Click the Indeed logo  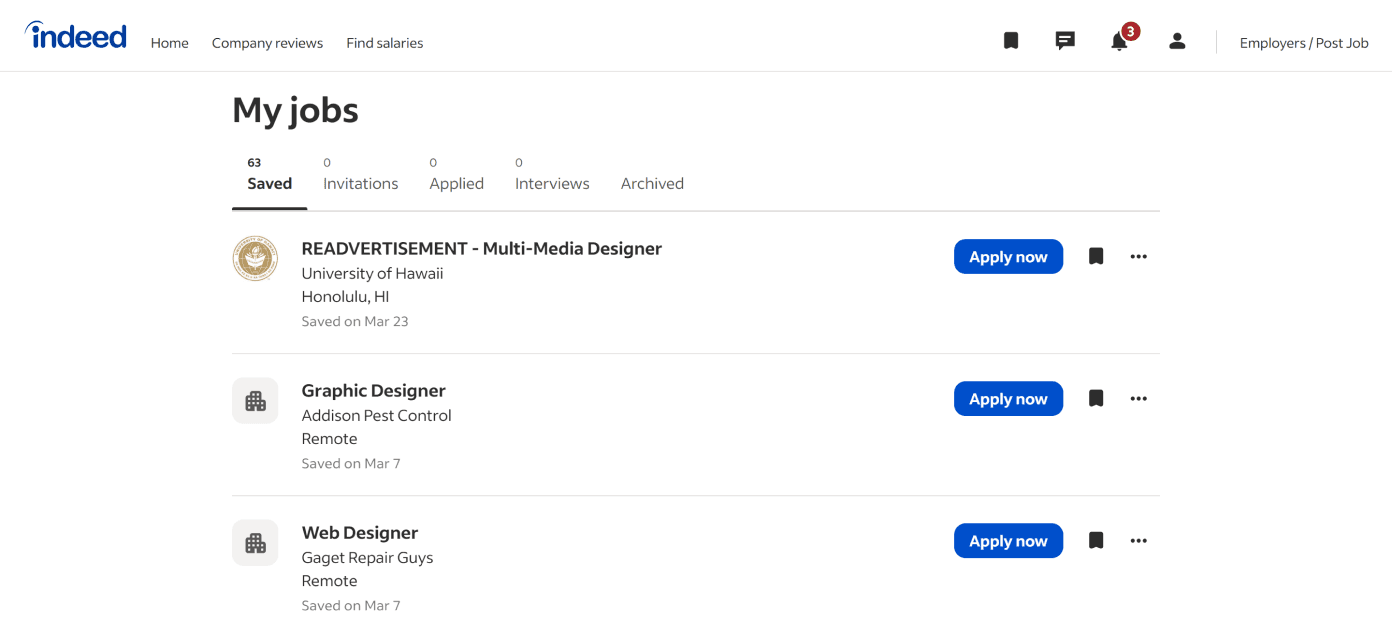click(x=76, y=36)
